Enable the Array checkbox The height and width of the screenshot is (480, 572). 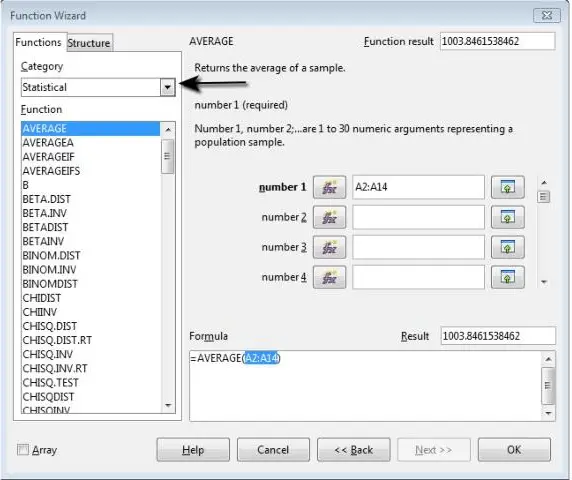click(x=23, y=449)
